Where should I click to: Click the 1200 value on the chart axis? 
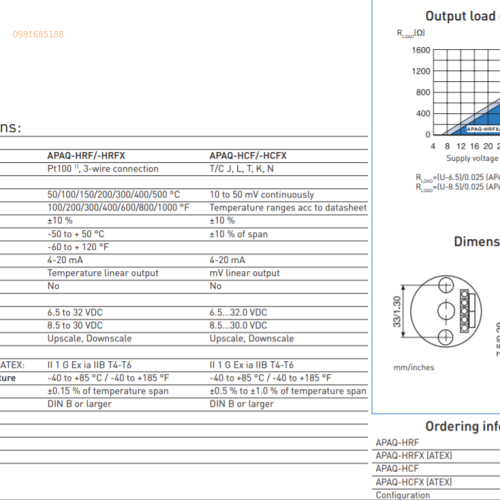pos(421,71)
